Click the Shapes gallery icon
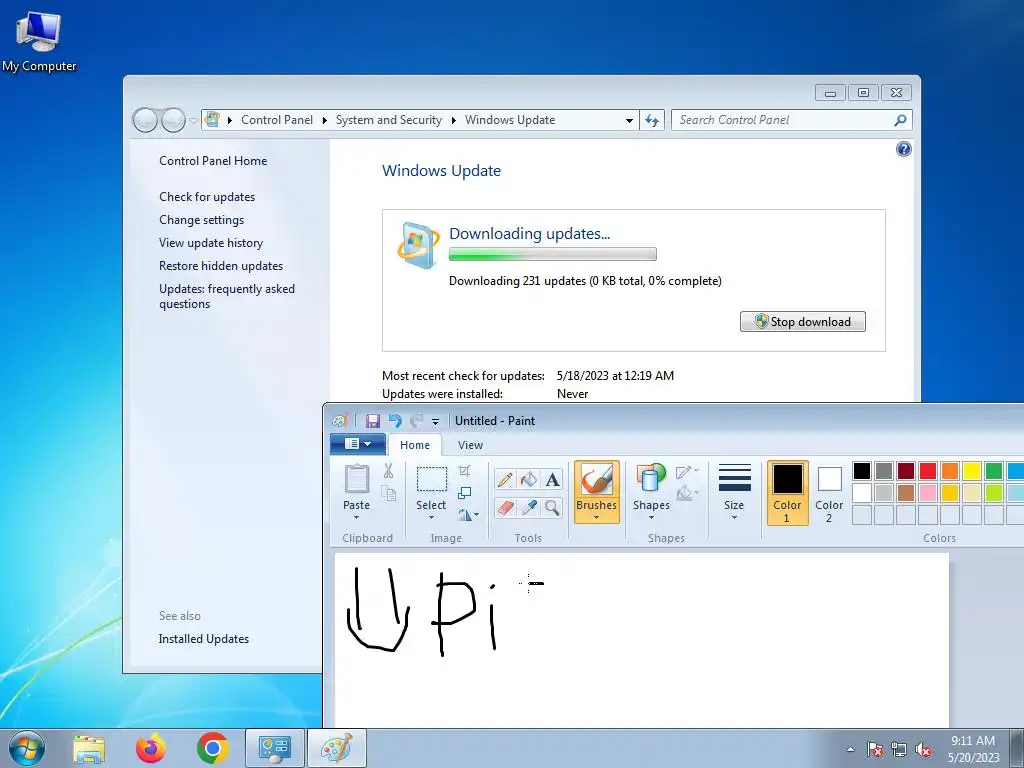This screenshot has height=768, width=1024. [651, 479]
